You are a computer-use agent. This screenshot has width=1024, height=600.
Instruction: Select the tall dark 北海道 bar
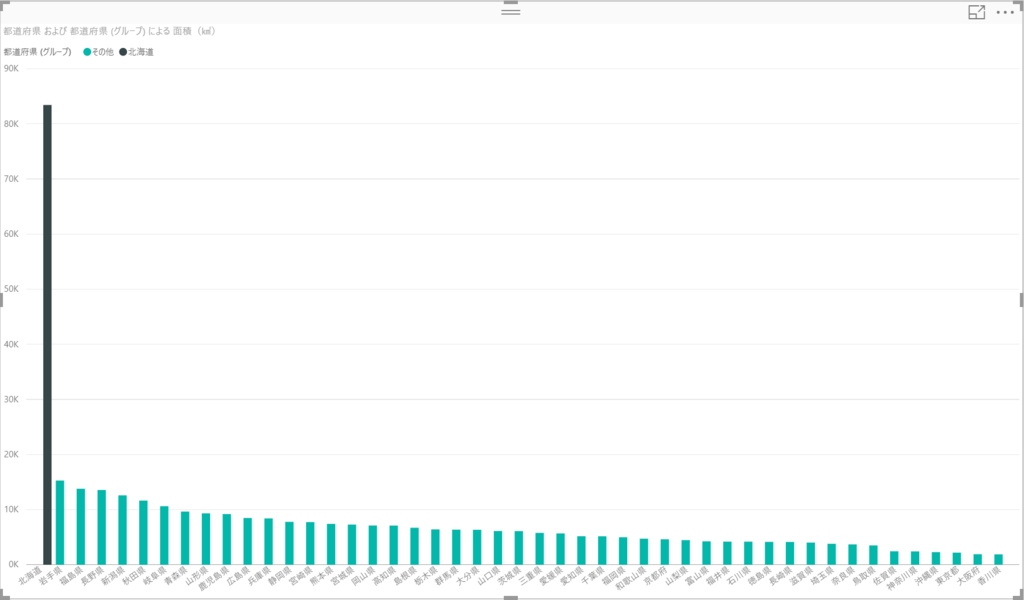[47, 334]
